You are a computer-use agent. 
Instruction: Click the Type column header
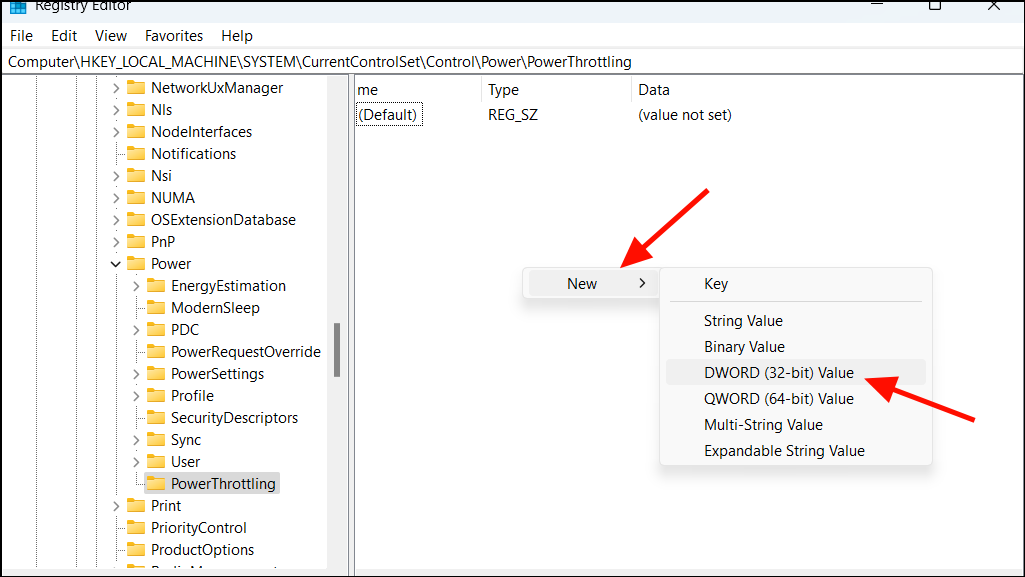click(x=556, y=90)
